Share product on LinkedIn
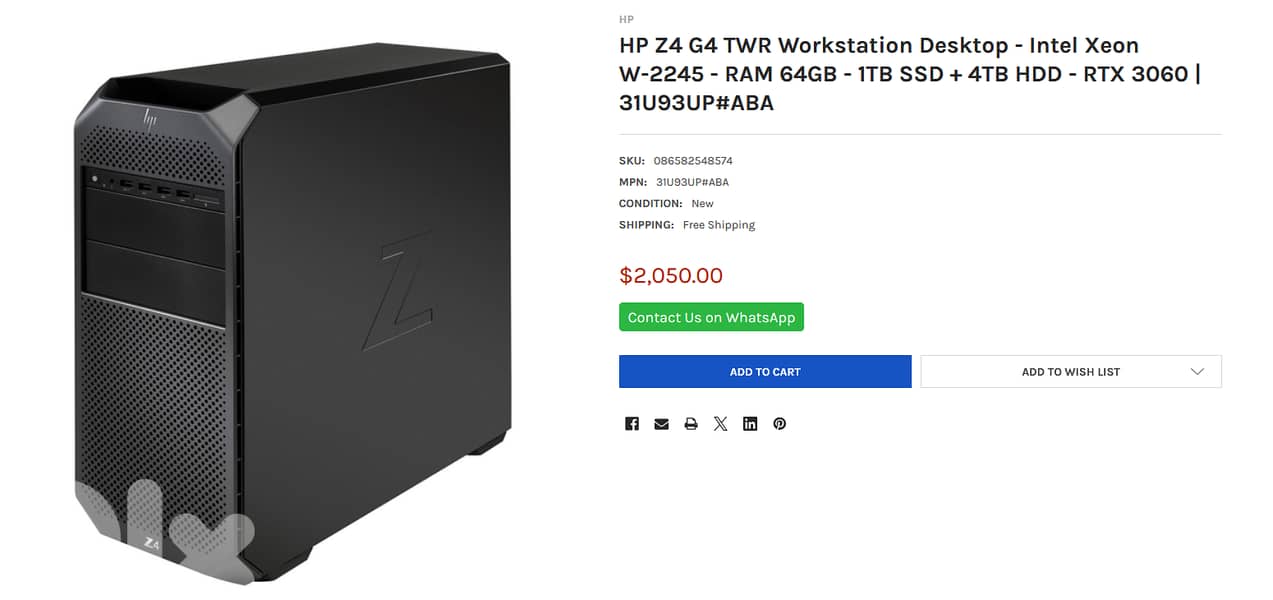 click(750, 424)
